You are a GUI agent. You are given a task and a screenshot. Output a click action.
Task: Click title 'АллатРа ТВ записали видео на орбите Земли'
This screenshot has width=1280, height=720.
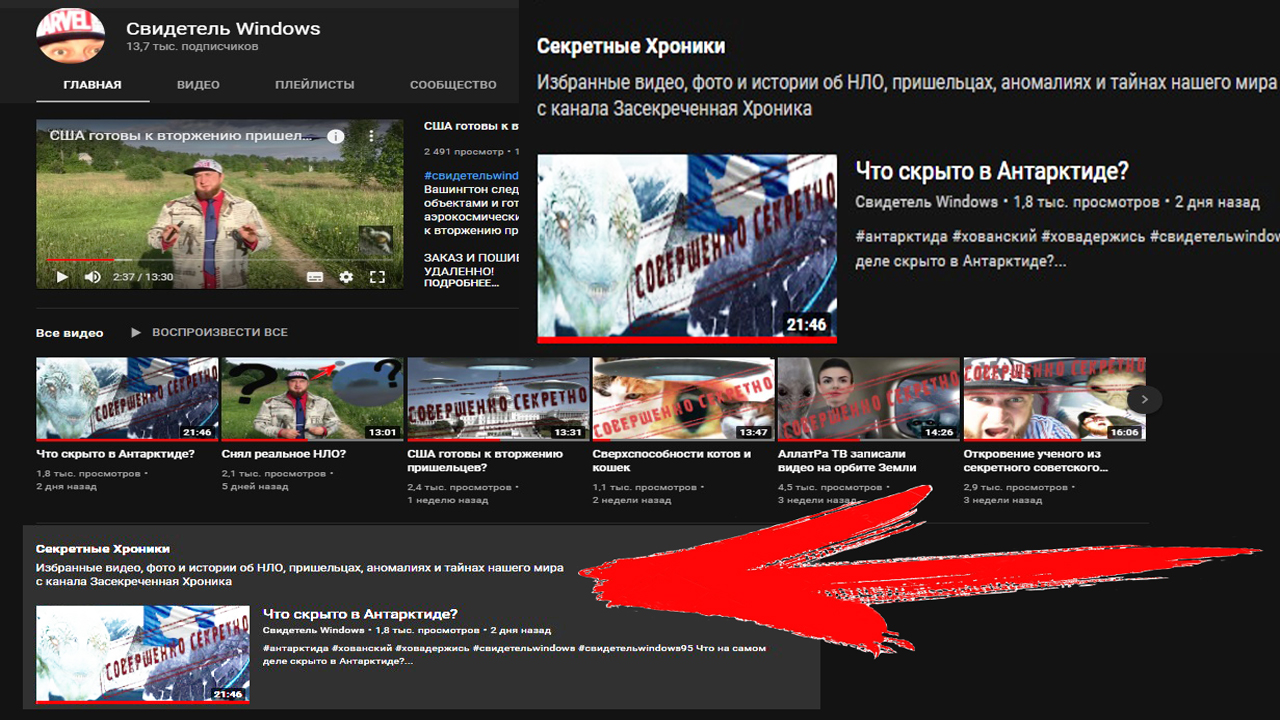tap(847, 460)
